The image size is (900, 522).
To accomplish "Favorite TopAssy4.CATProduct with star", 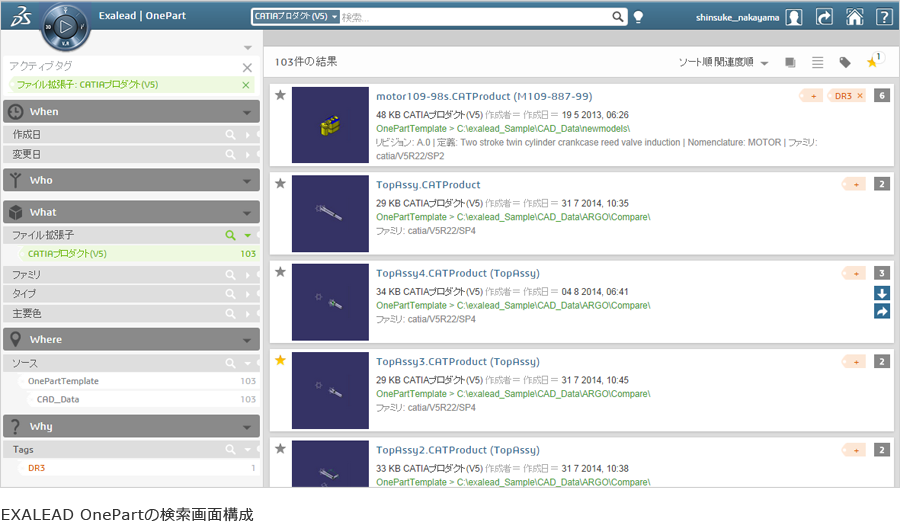I will click(280, 272).
